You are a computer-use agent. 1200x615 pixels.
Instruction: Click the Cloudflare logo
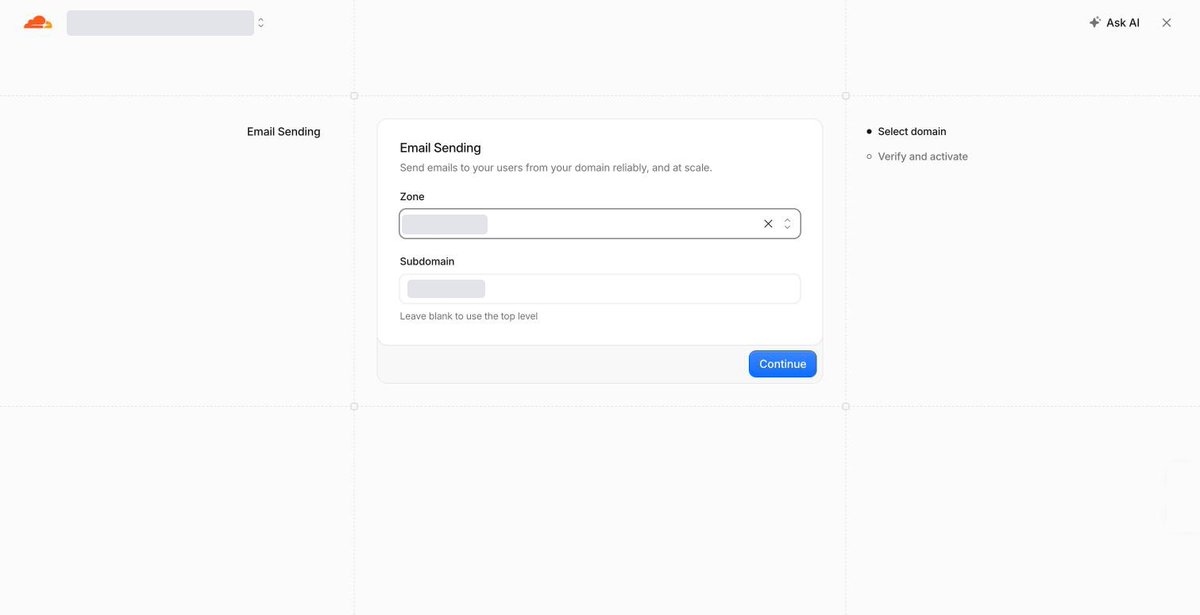38,22
